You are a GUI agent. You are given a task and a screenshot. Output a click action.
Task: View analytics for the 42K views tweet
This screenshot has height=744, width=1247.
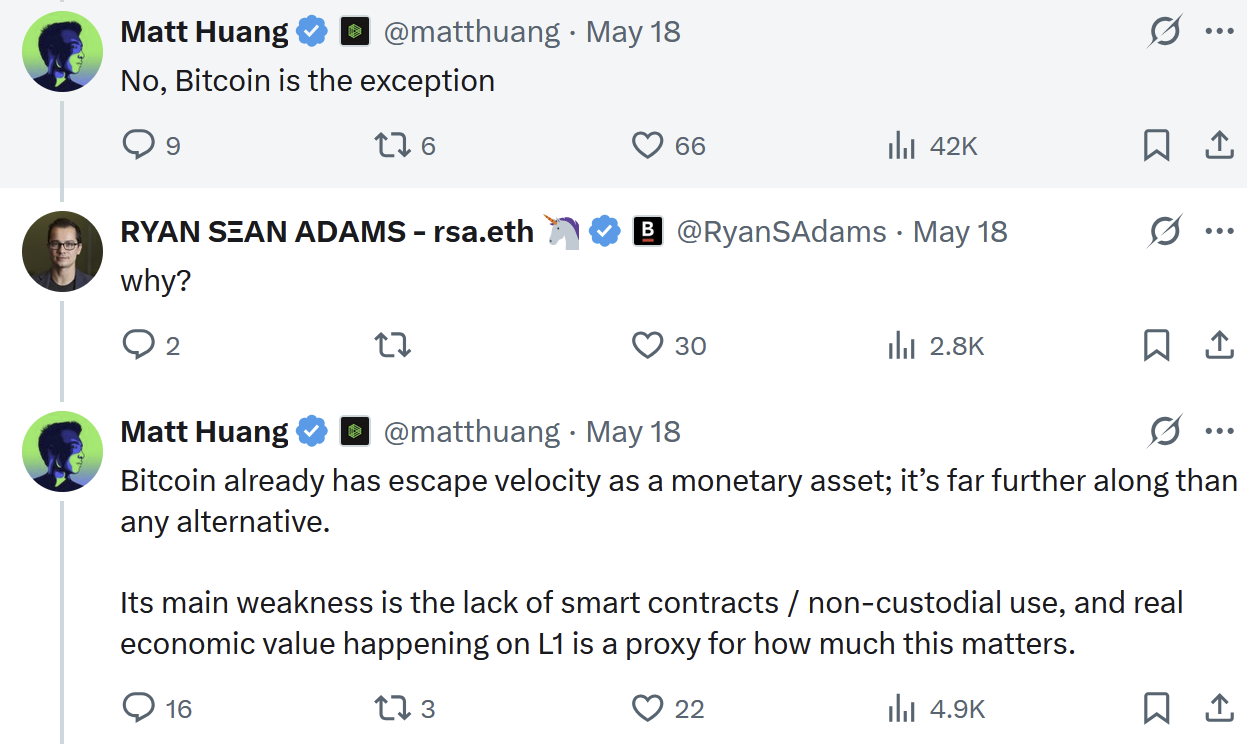[x=932, y=146]
